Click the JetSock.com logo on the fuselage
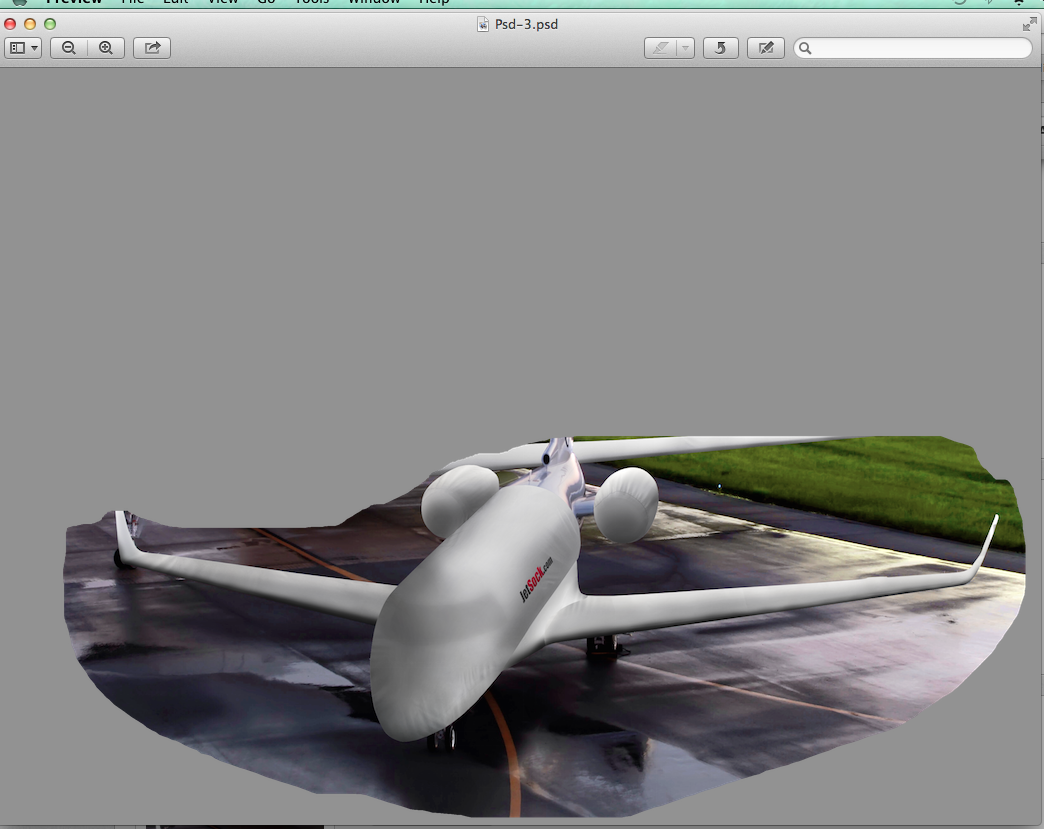Viewport: 1044px width, 829px height. pos(536,579)
